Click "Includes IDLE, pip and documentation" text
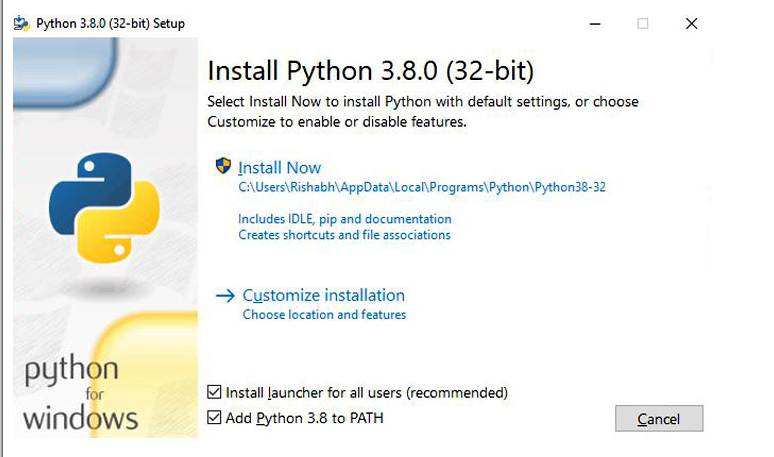The height and width of the screenshot is (457, 774). (x=344, y=218)
